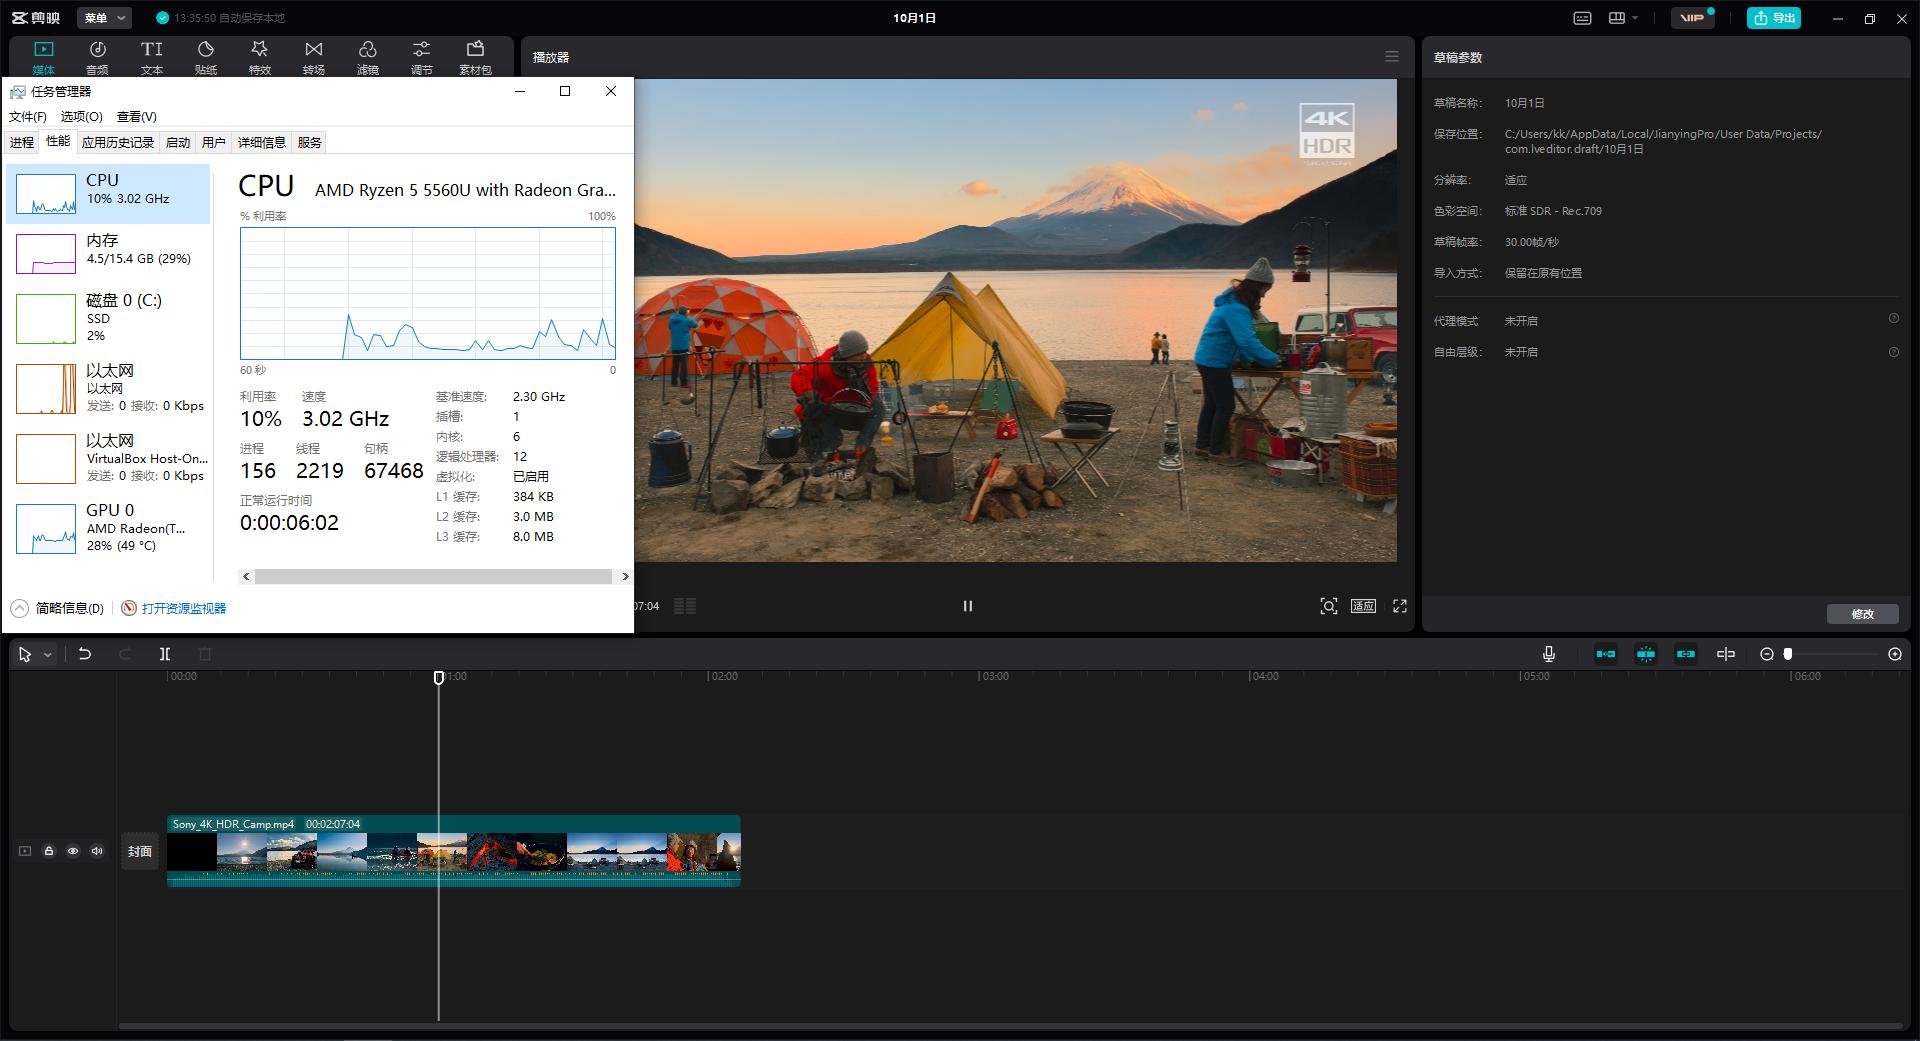Open the 查看(V) menu in Task Manager
The height and width of the screenshot is (1041, 1920).
tap(136, 116)
